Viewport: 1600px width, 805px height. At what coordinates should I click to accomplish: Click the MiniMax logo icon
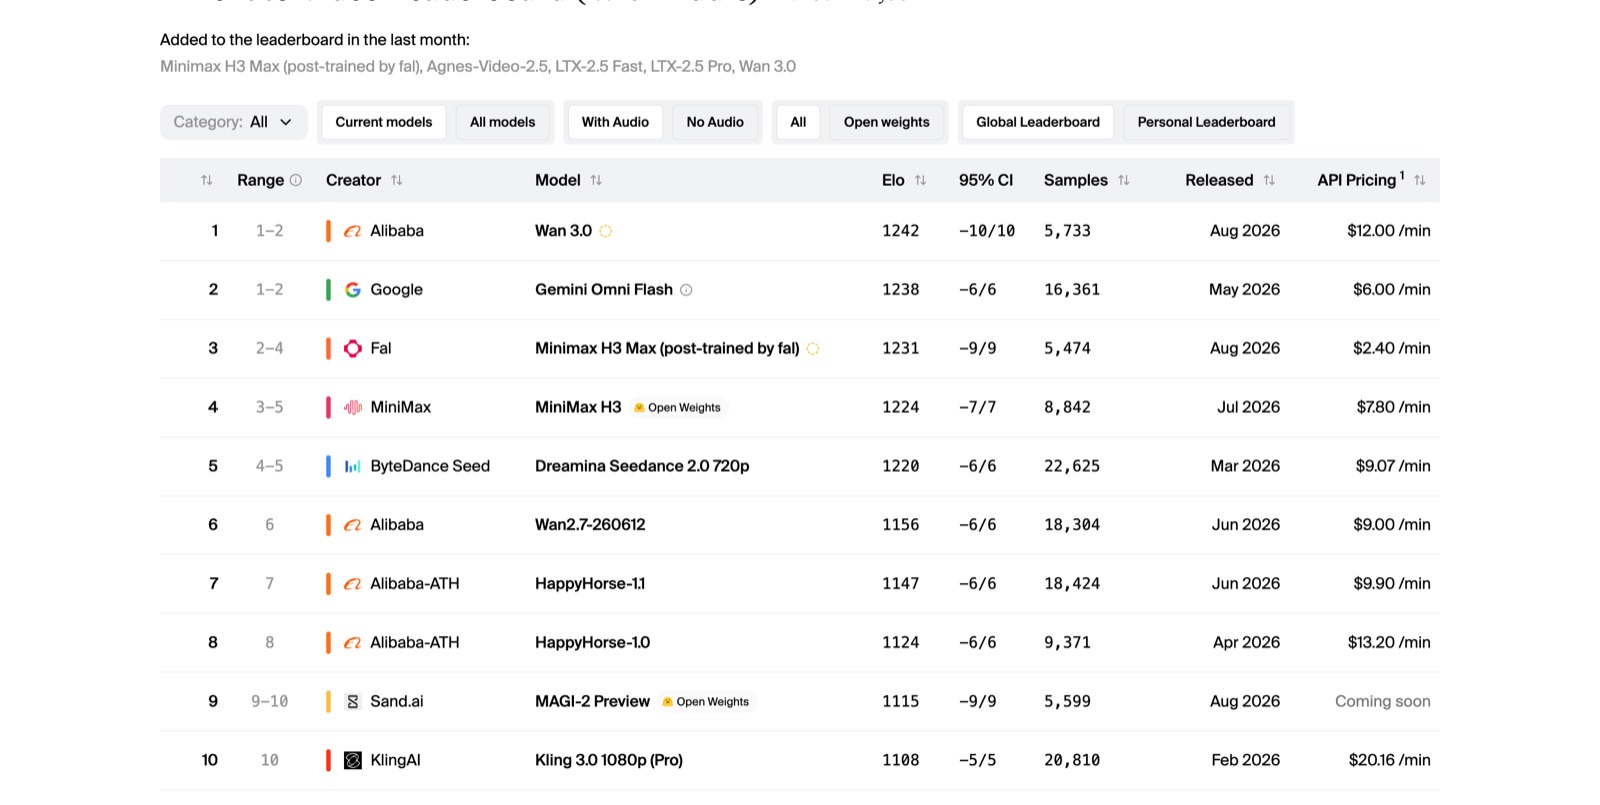tap(352, 407)
